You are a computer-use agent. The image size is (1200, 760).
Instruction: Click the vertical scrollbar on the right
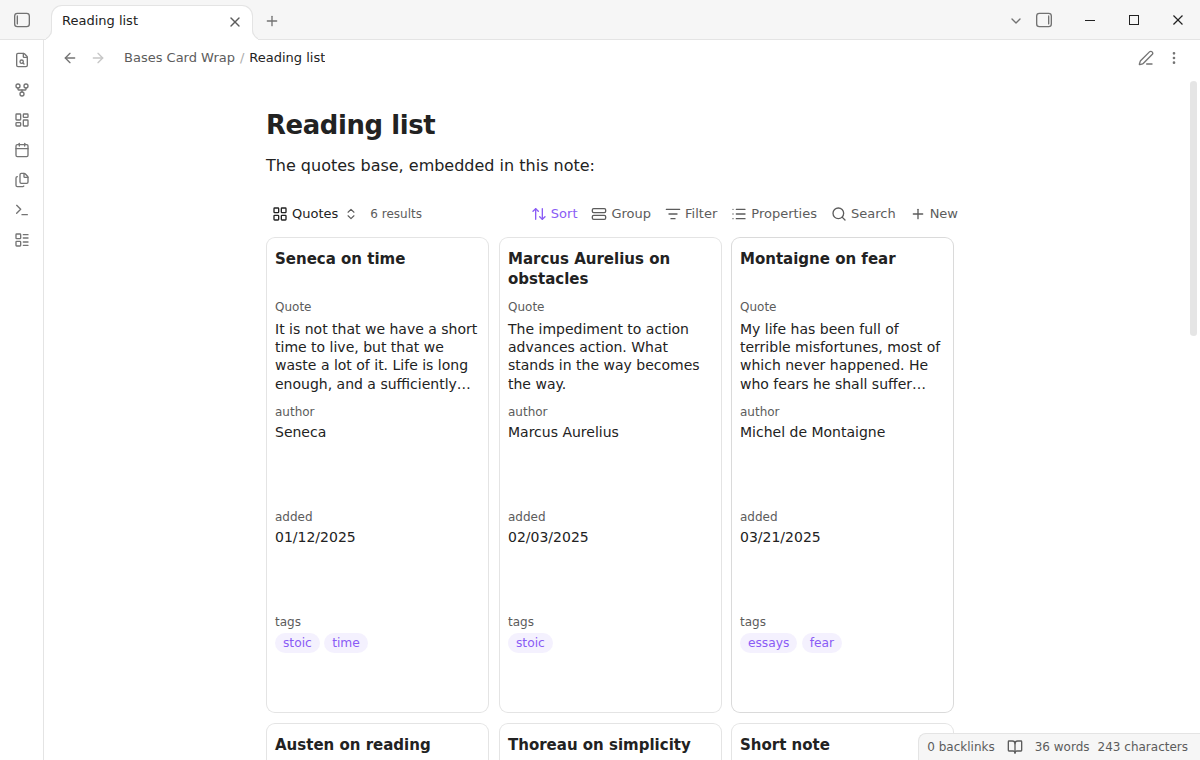(x=1193, y=208)
